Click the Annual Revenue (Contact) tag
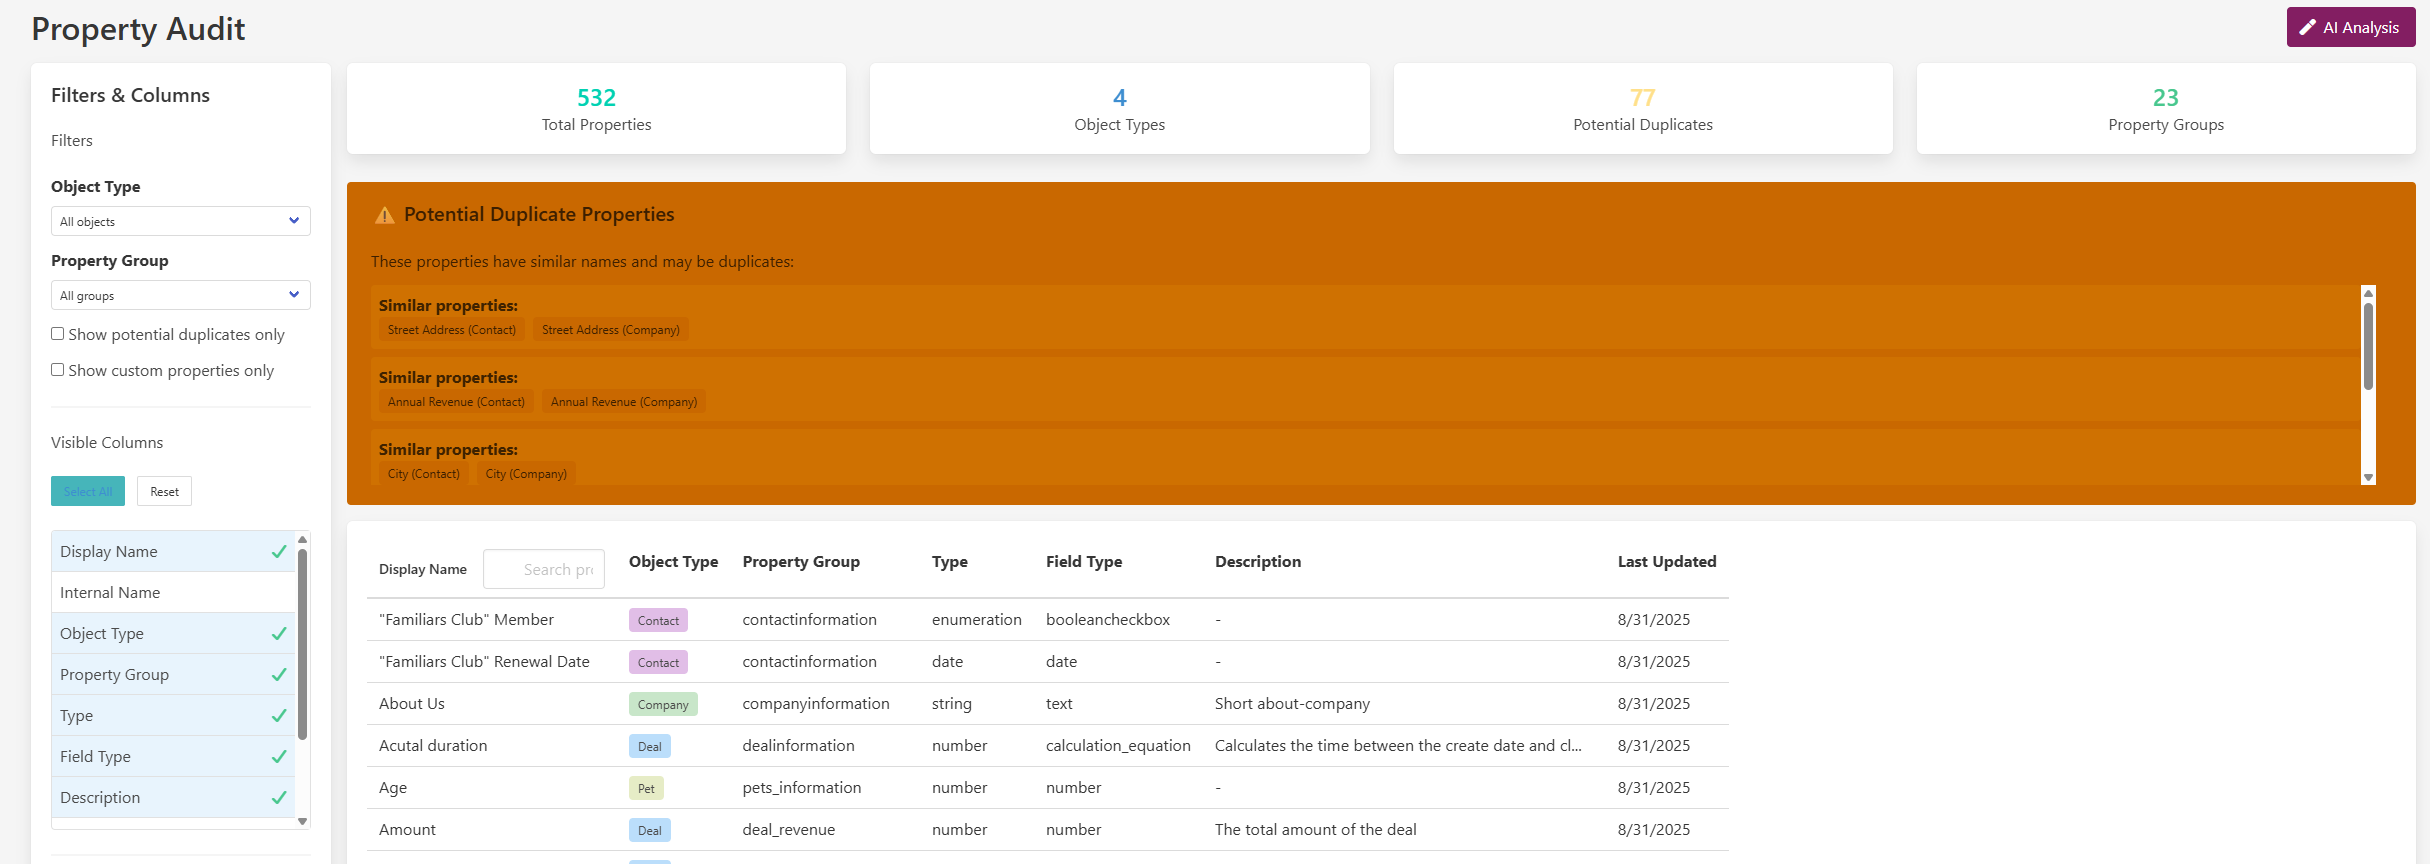 [456, 402]
